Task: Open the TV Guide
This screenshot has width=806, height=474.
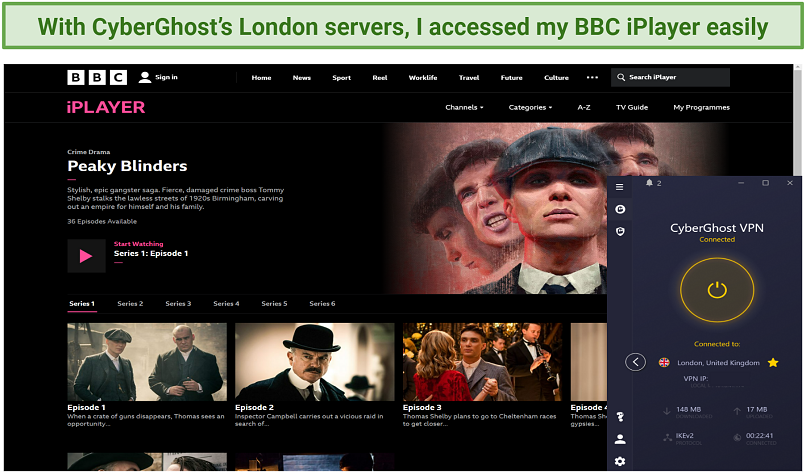Action: click(x=632, y=107)
